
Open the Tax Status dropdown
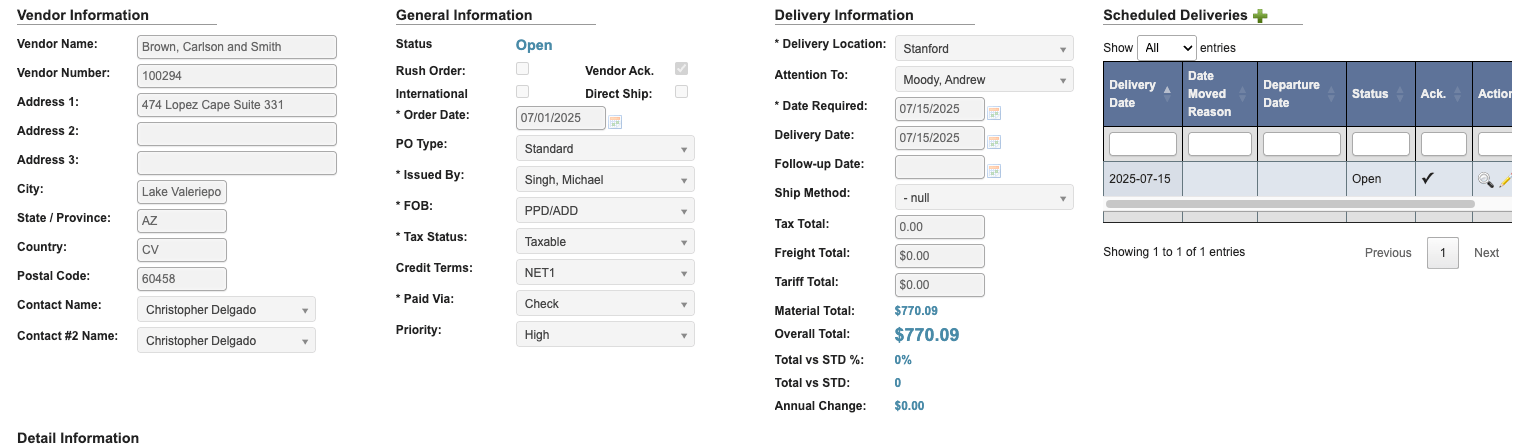(605, 242)
